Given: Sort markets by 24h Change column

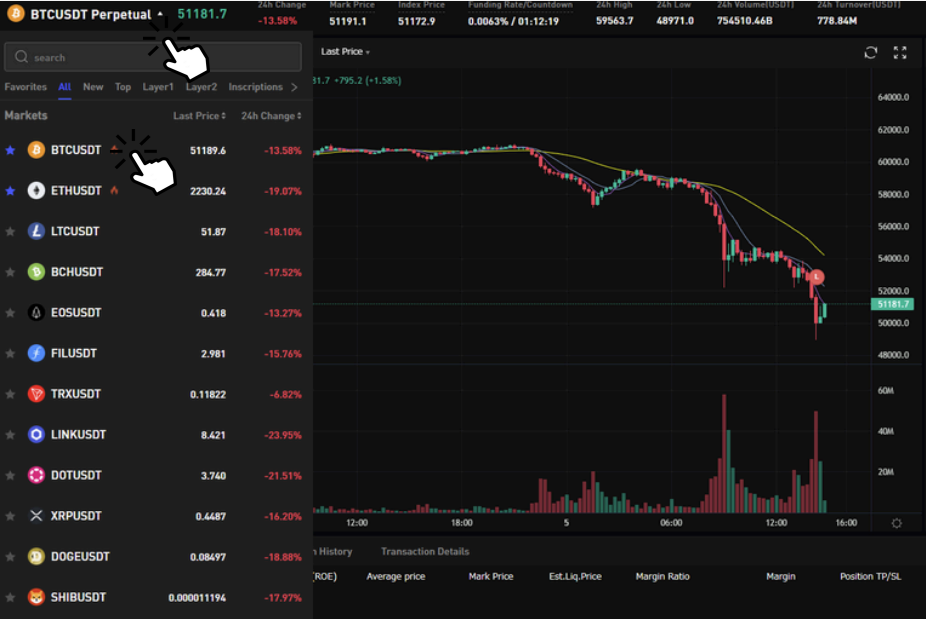Looking at the screenshot, I should [x=271, y=116].
